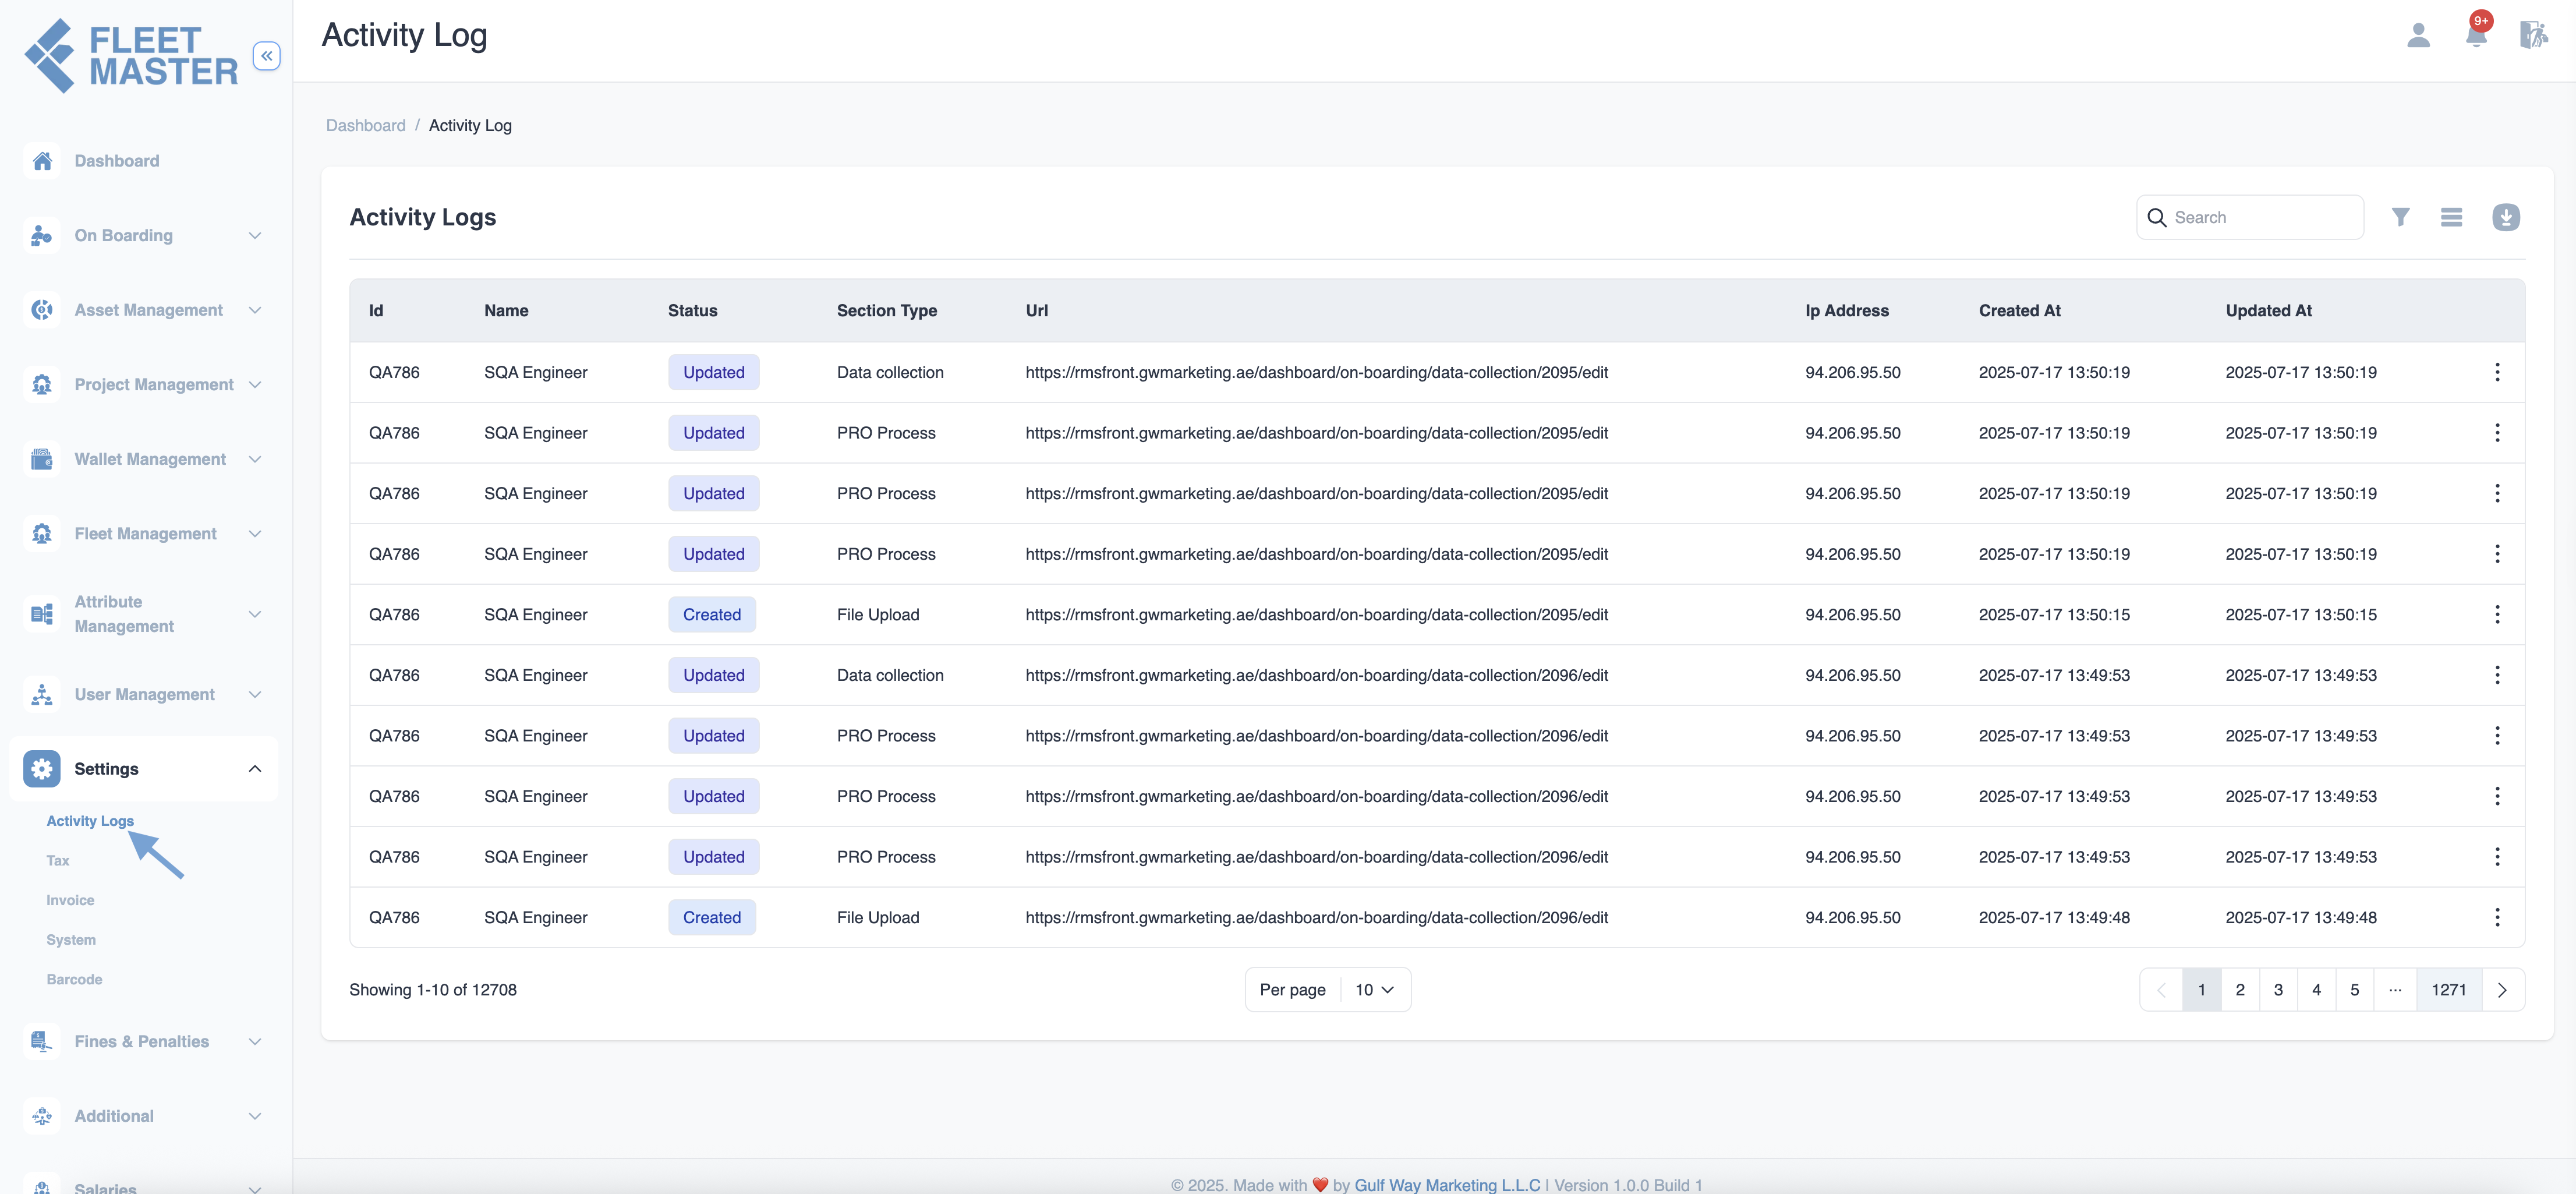The width and height of the screenshot is (2576, 1194).
Task: Click the Attribute Management sidebar icon
Action: [42, 614]
